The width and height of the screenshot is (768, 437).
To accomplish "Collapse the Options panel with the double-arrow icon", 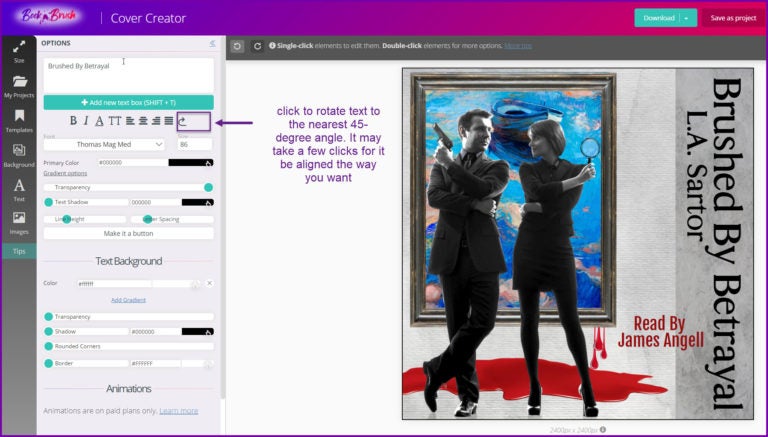I will pos(212,43).
